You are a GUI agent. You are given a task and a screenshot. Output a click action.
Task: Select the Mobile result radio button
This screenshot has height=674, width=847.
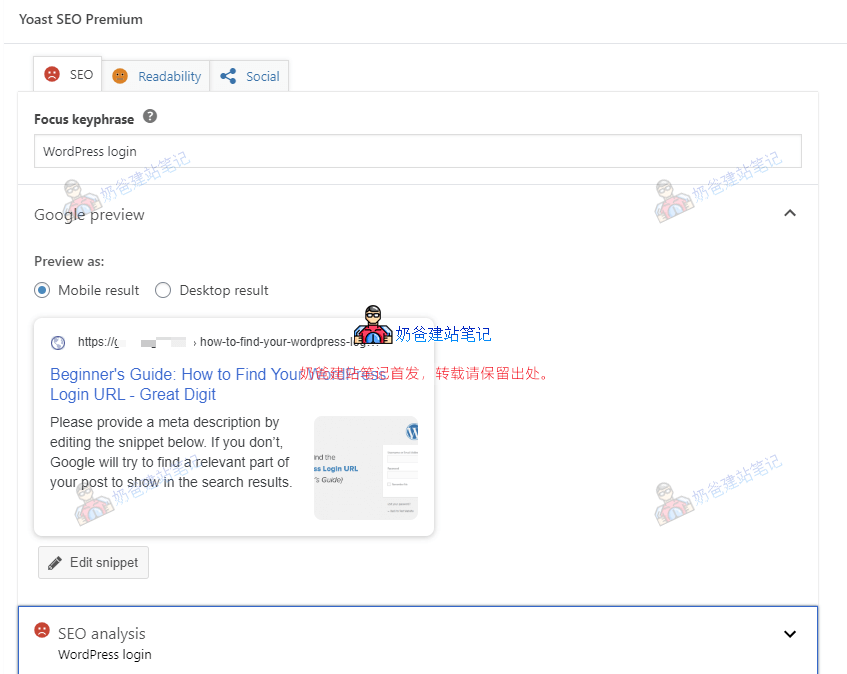[x=41, y=290]
